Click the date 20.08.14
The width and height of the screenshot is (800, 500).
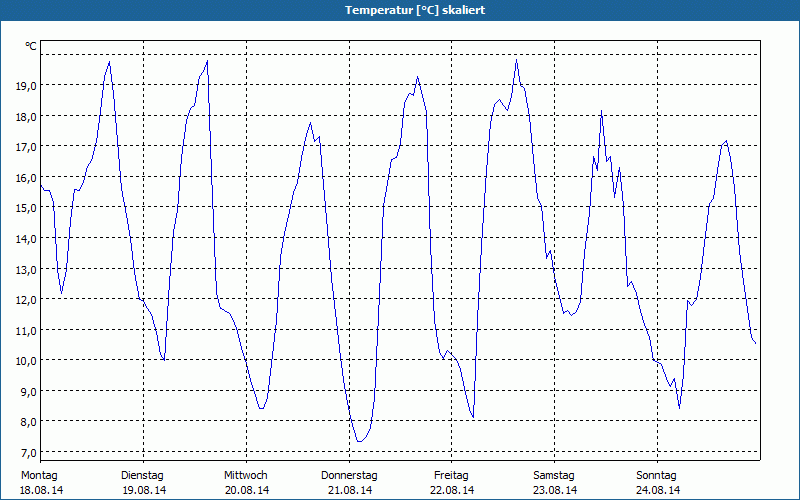(x=247, y=490)
